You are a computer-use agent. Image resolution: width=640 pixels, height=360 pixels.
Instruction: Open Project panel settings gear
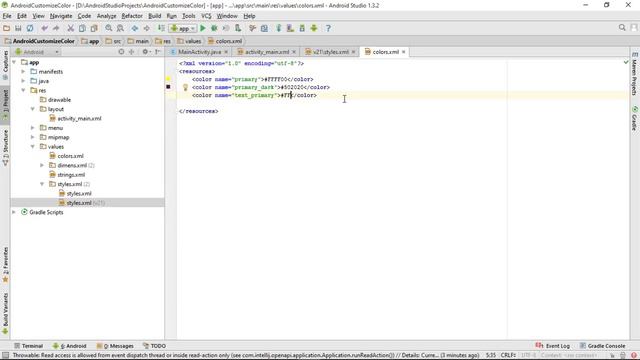145,52
